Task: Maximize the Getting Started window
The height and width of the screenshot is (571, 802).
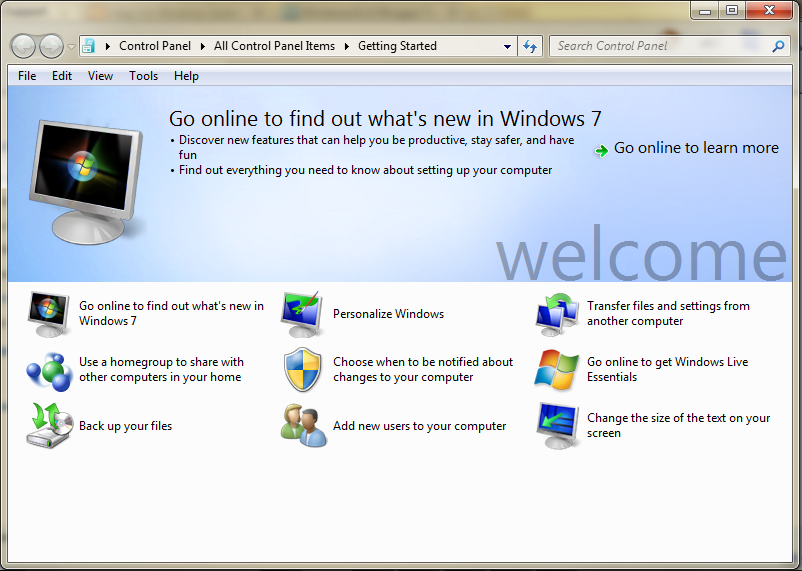Action: [732, 10]
